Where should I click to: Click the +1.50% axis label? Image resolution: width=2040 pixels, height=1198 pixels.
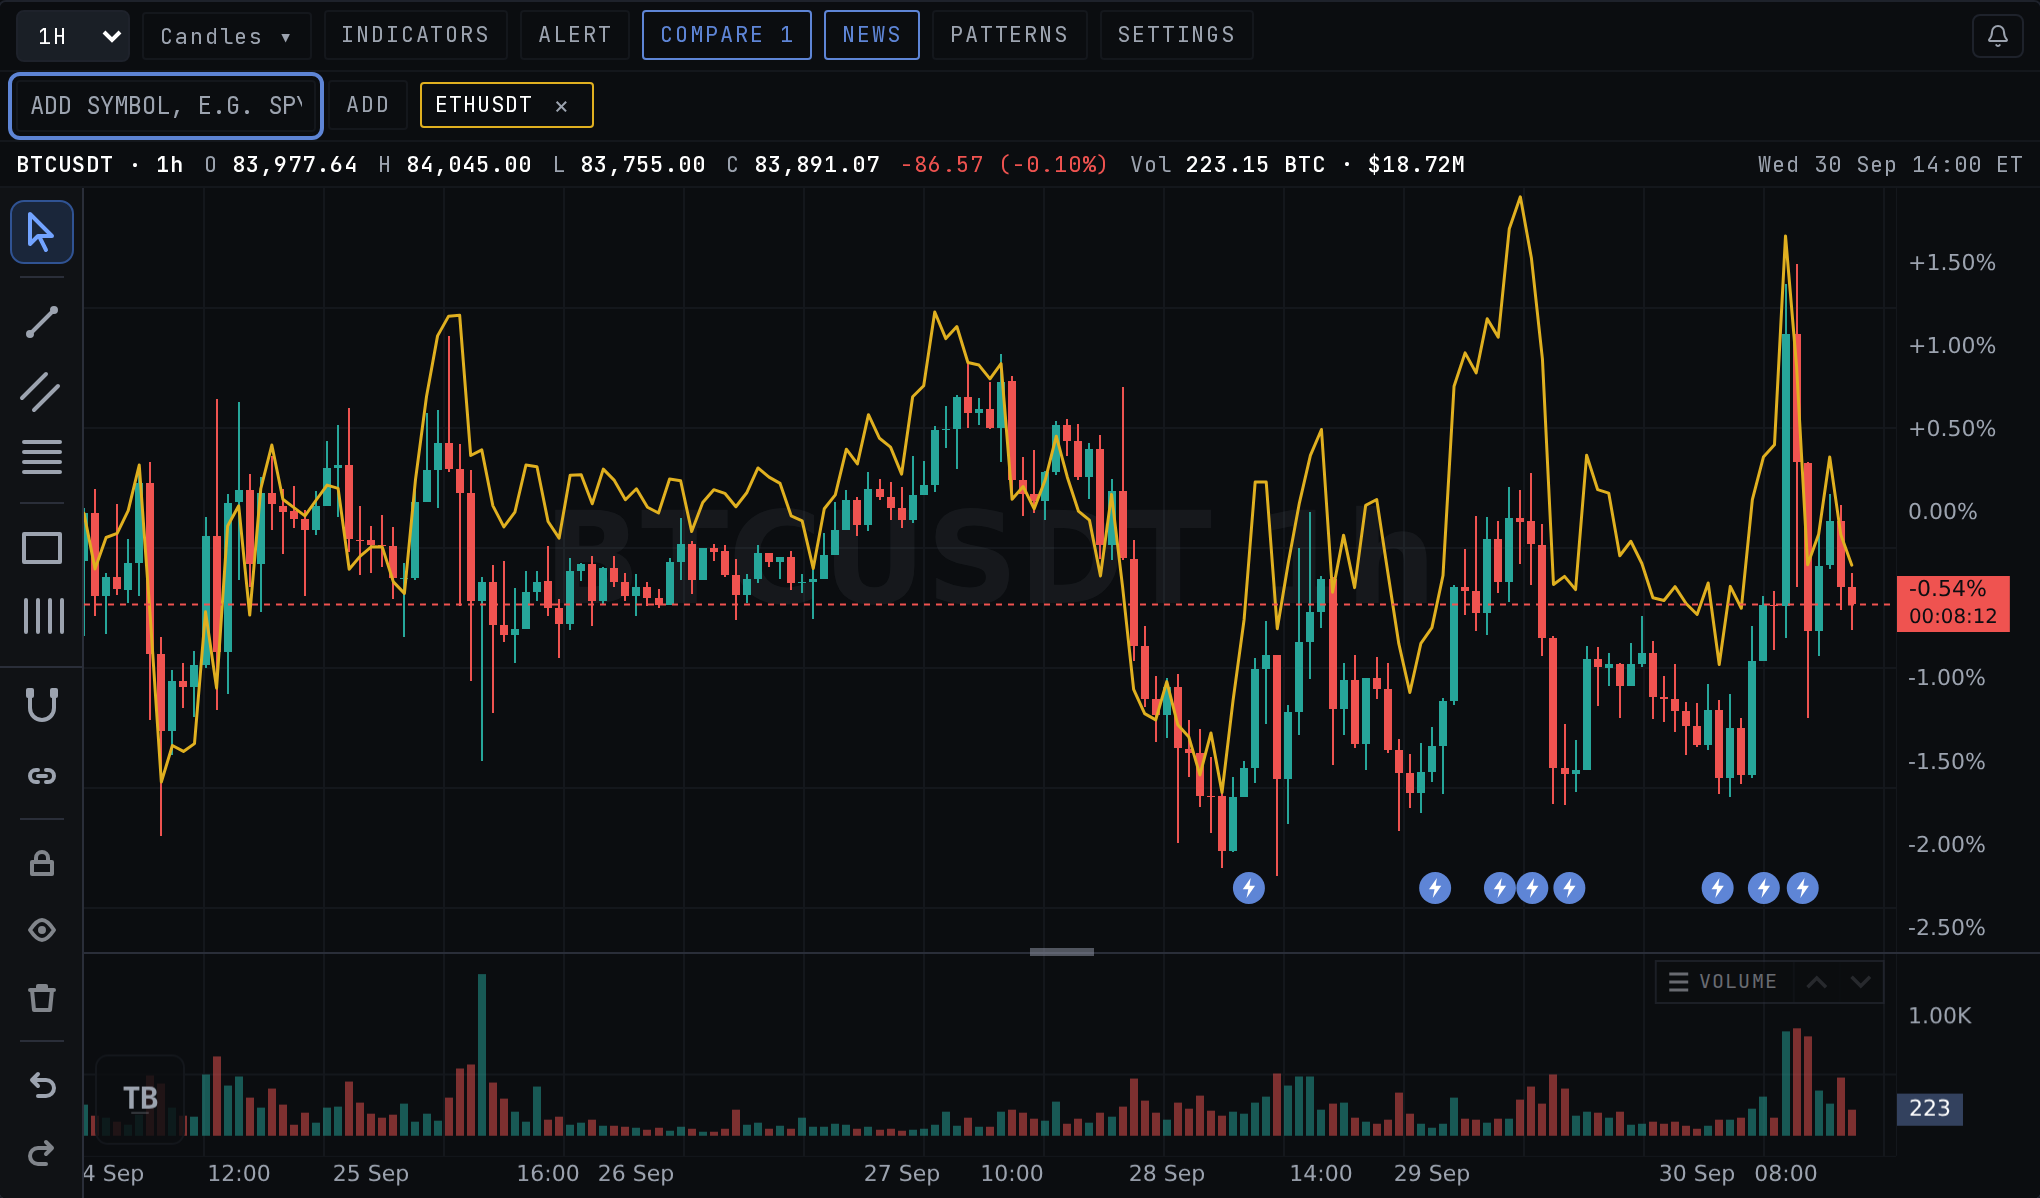1951,263
